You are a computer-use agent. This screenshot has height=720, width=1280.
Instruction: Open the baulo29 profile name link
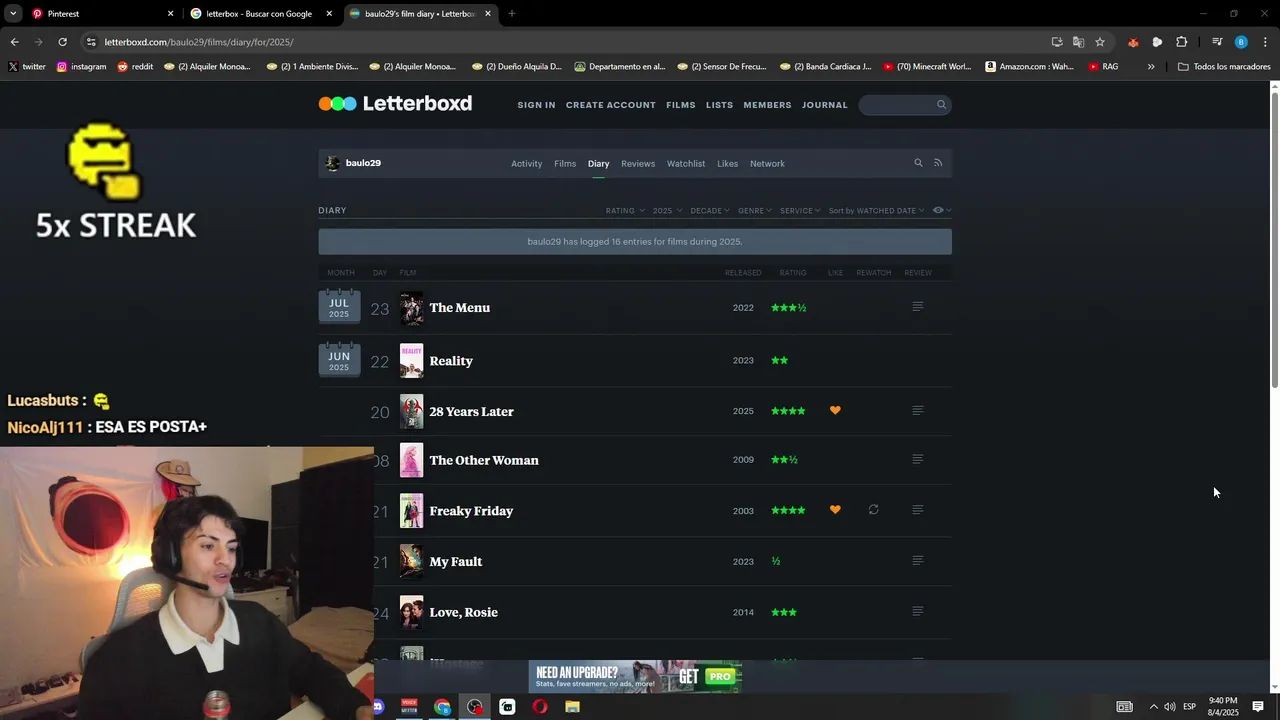pos(363,163)
